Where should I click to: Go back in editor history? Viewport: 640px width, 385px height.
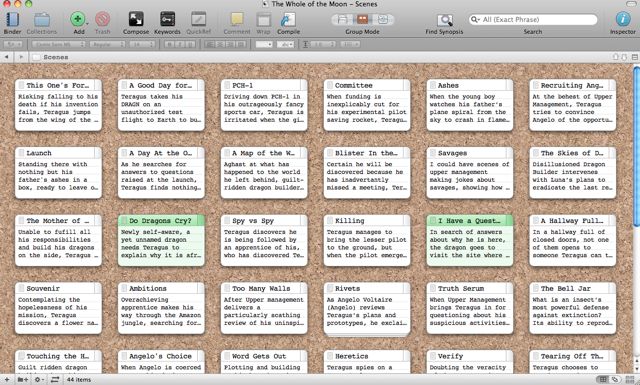pos(7,57)
